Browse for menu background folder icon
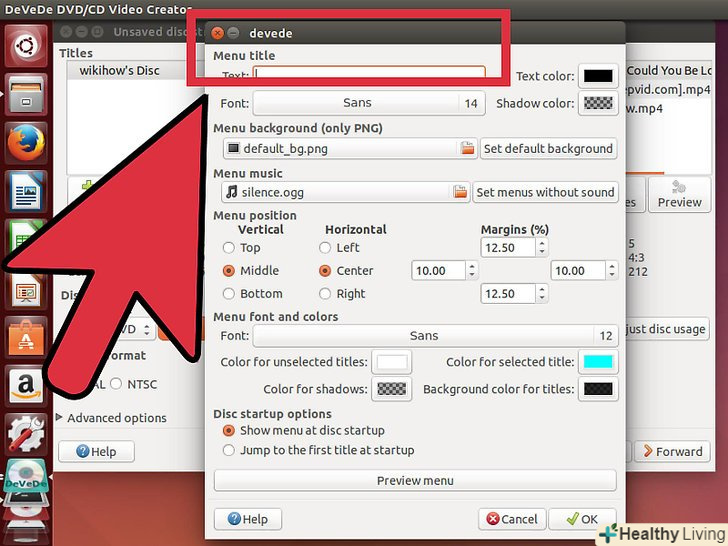This screenshot has width=728, height=546. point(468,149)
